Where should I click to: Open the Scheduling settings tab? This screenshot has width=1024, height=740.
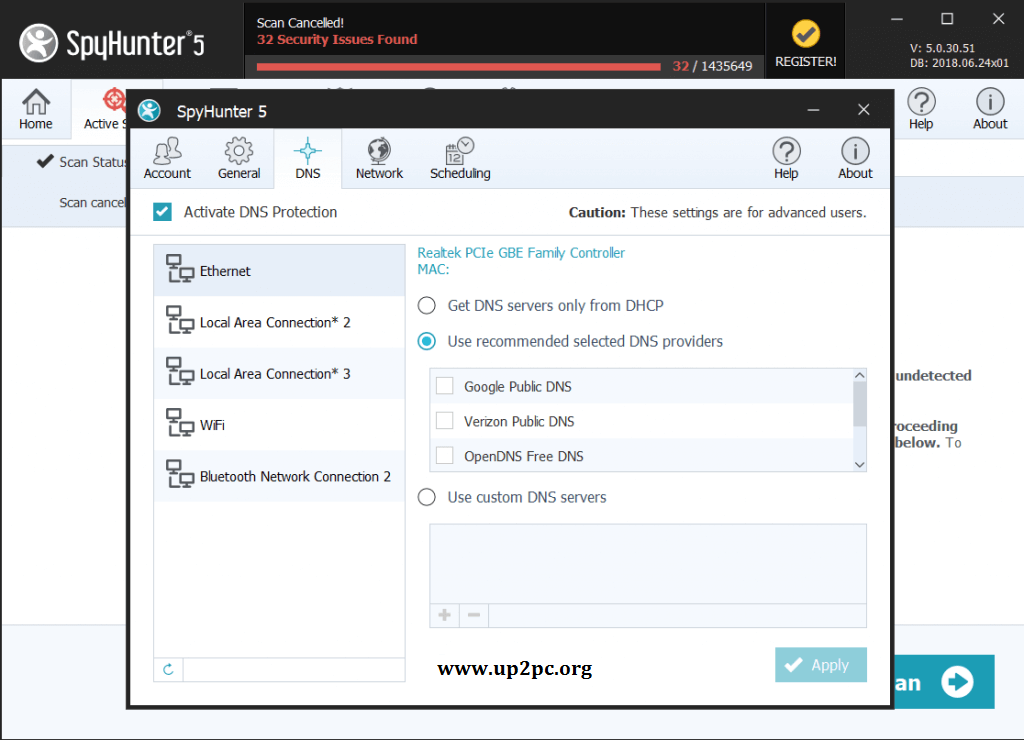pyautogui.click(x=460, y=159)
